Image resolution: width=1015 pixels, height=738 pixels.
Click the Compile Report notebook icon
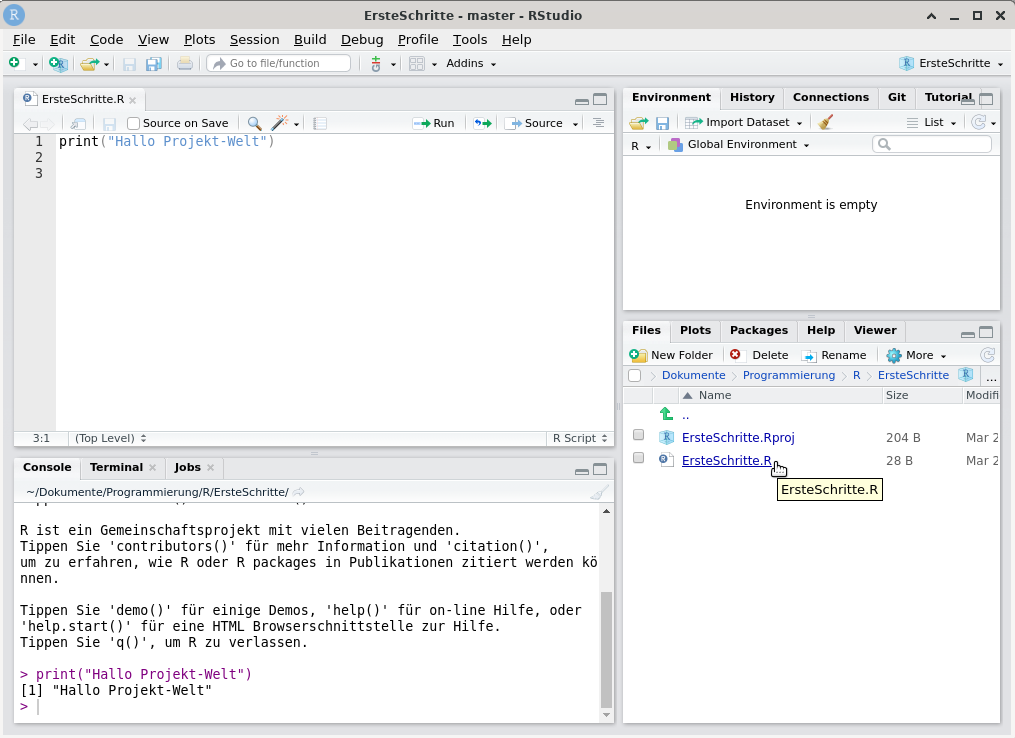point(320,123)
